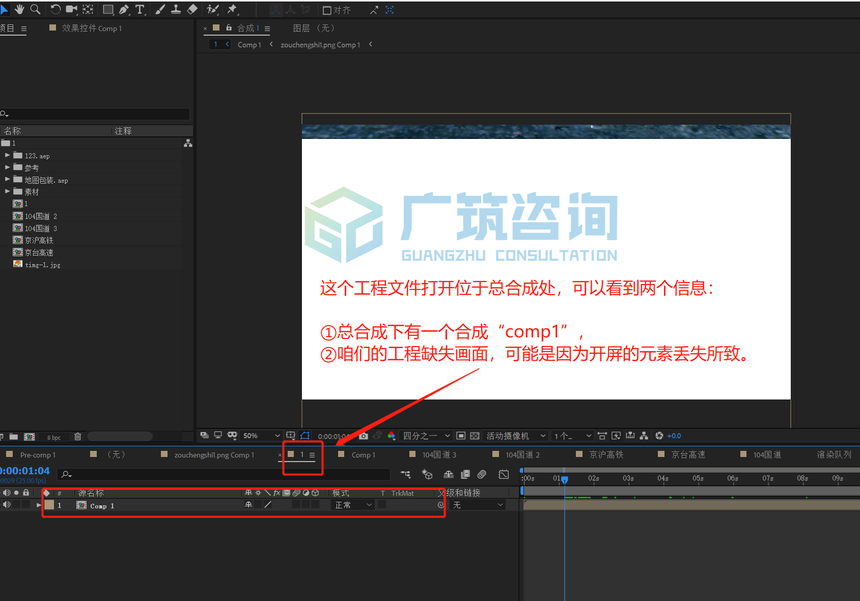Click the draft 3D icon in timeline

427,474
